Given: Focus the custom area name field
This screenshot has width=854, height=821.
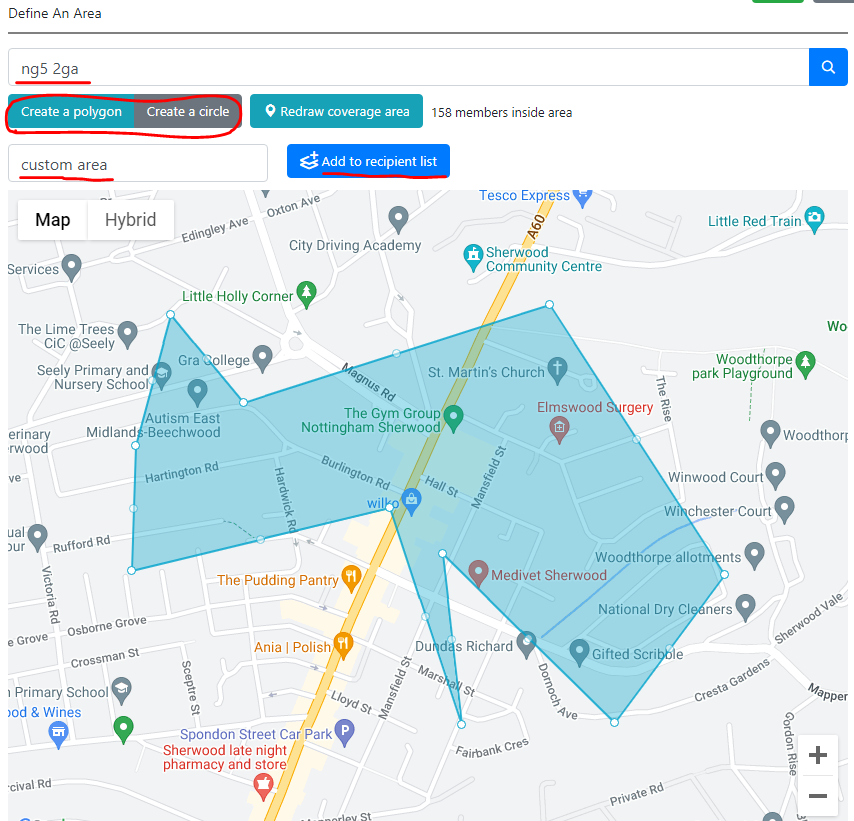Looking at the screenshot, I should [138, 164].
